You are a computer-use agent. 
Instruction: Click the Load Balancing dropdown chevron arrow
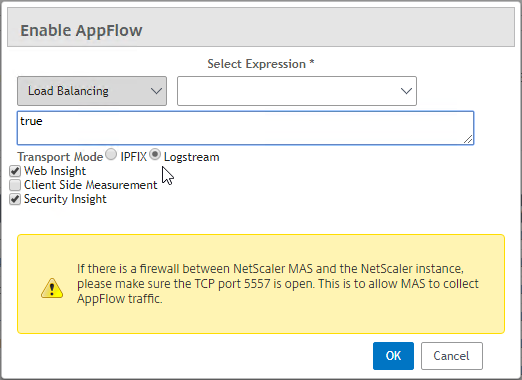point(156,91)
